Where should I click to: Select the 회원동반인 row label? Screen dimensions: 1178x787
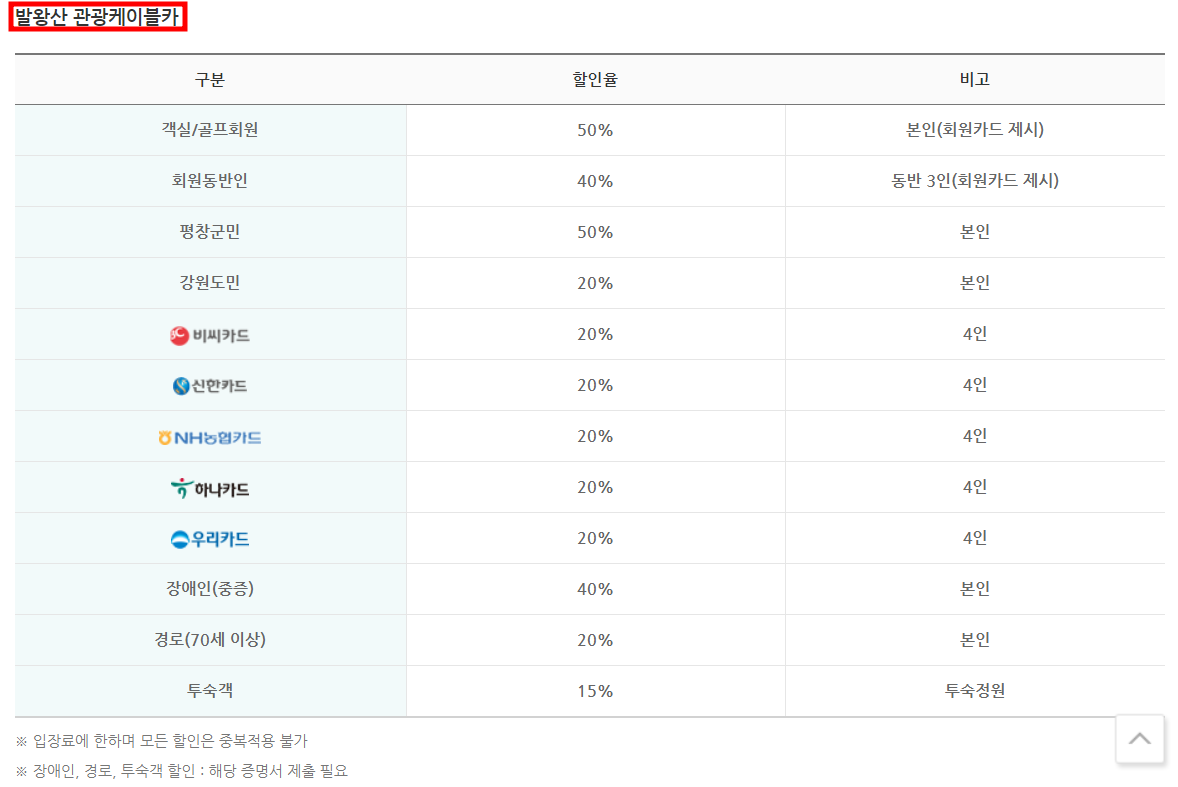(x=209, y=180)
